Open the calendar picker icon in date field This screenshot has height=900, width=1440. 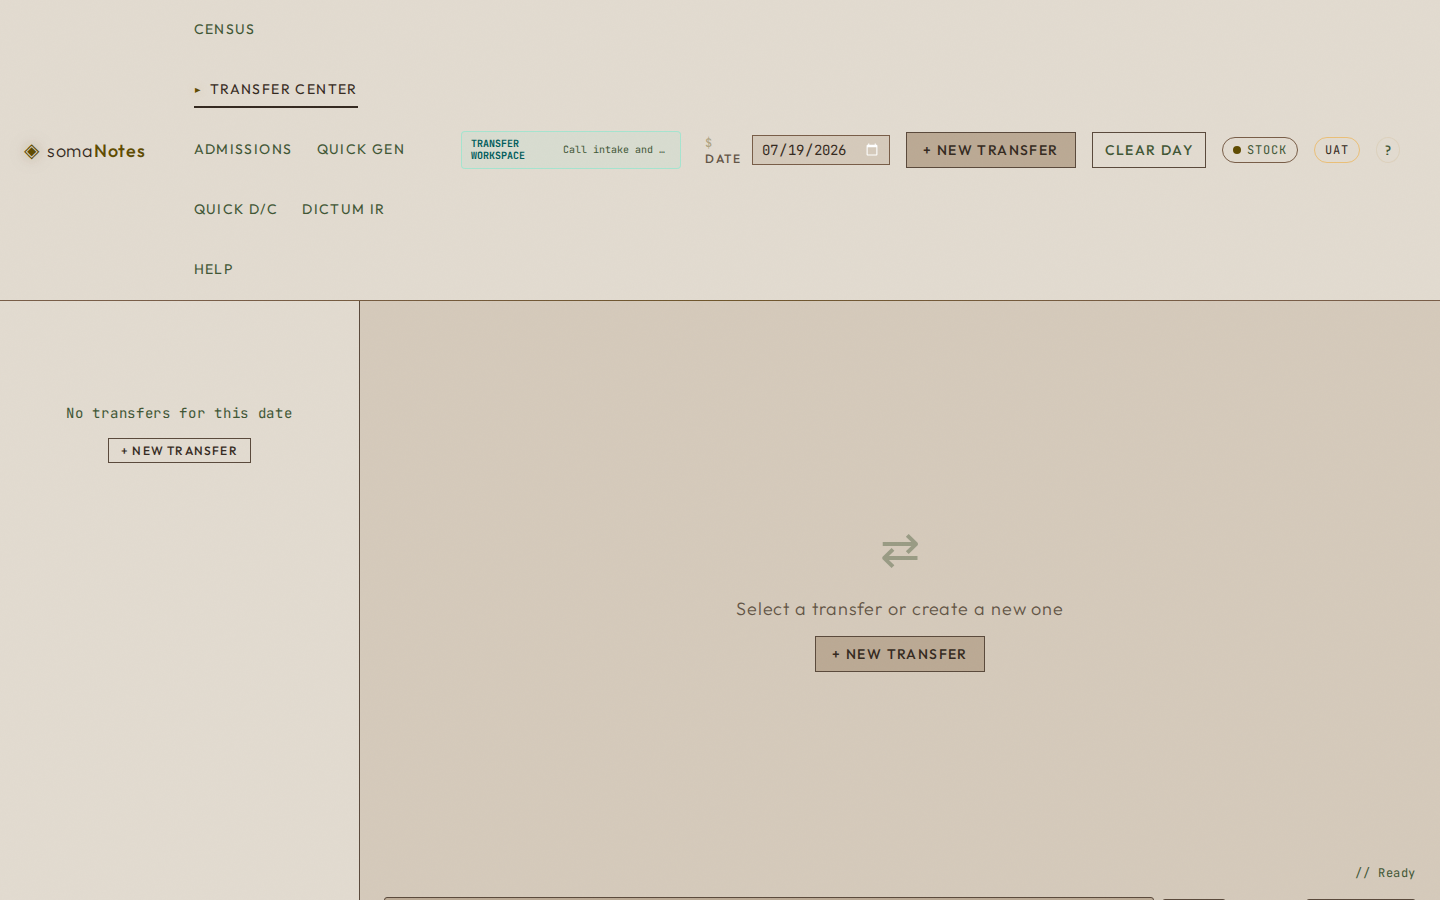click(872, 150)
